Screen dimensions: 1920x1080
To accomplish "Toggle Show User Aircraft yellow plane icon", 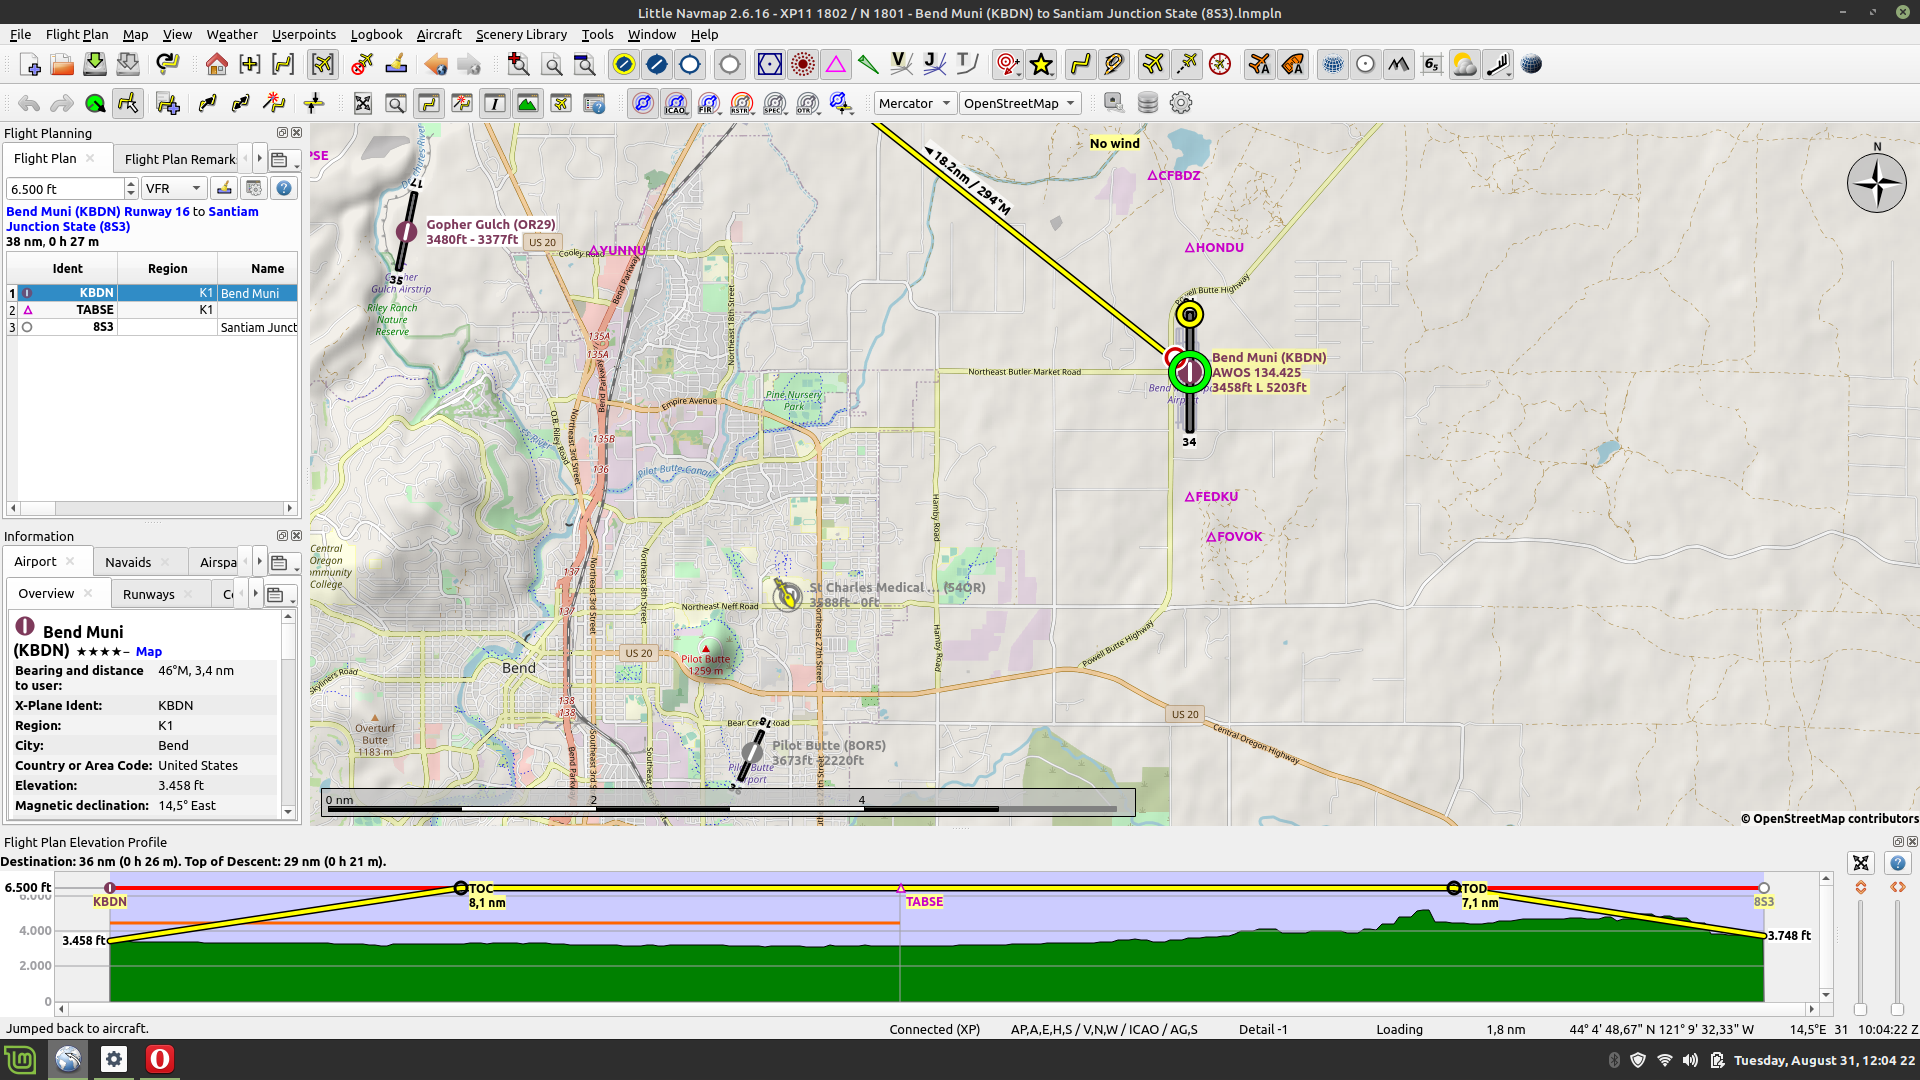I will [1153, 65].
